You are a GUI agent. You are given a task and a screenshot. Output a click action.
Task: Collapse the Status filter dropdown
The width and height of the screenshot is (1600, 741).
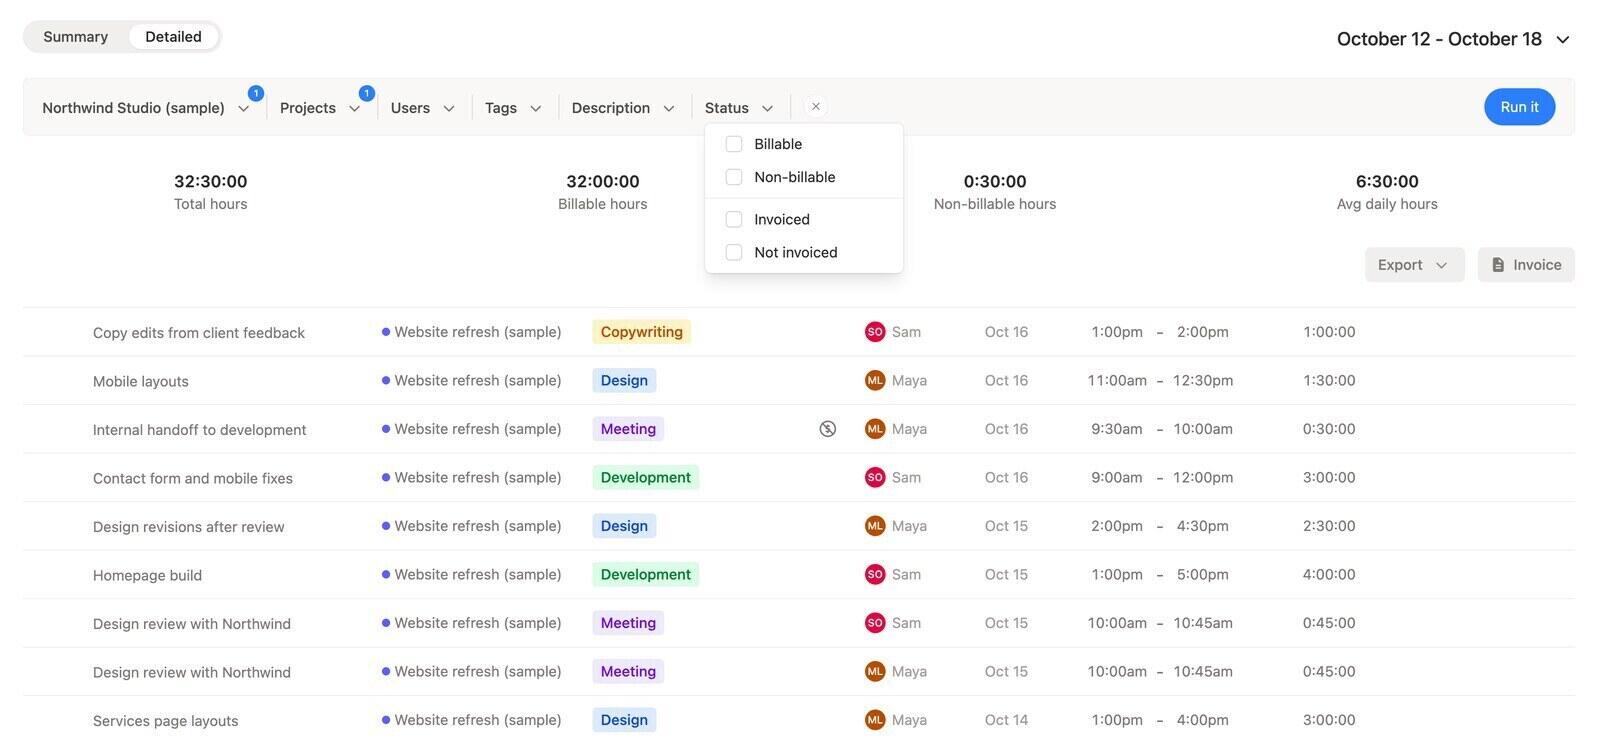point(739,108)
